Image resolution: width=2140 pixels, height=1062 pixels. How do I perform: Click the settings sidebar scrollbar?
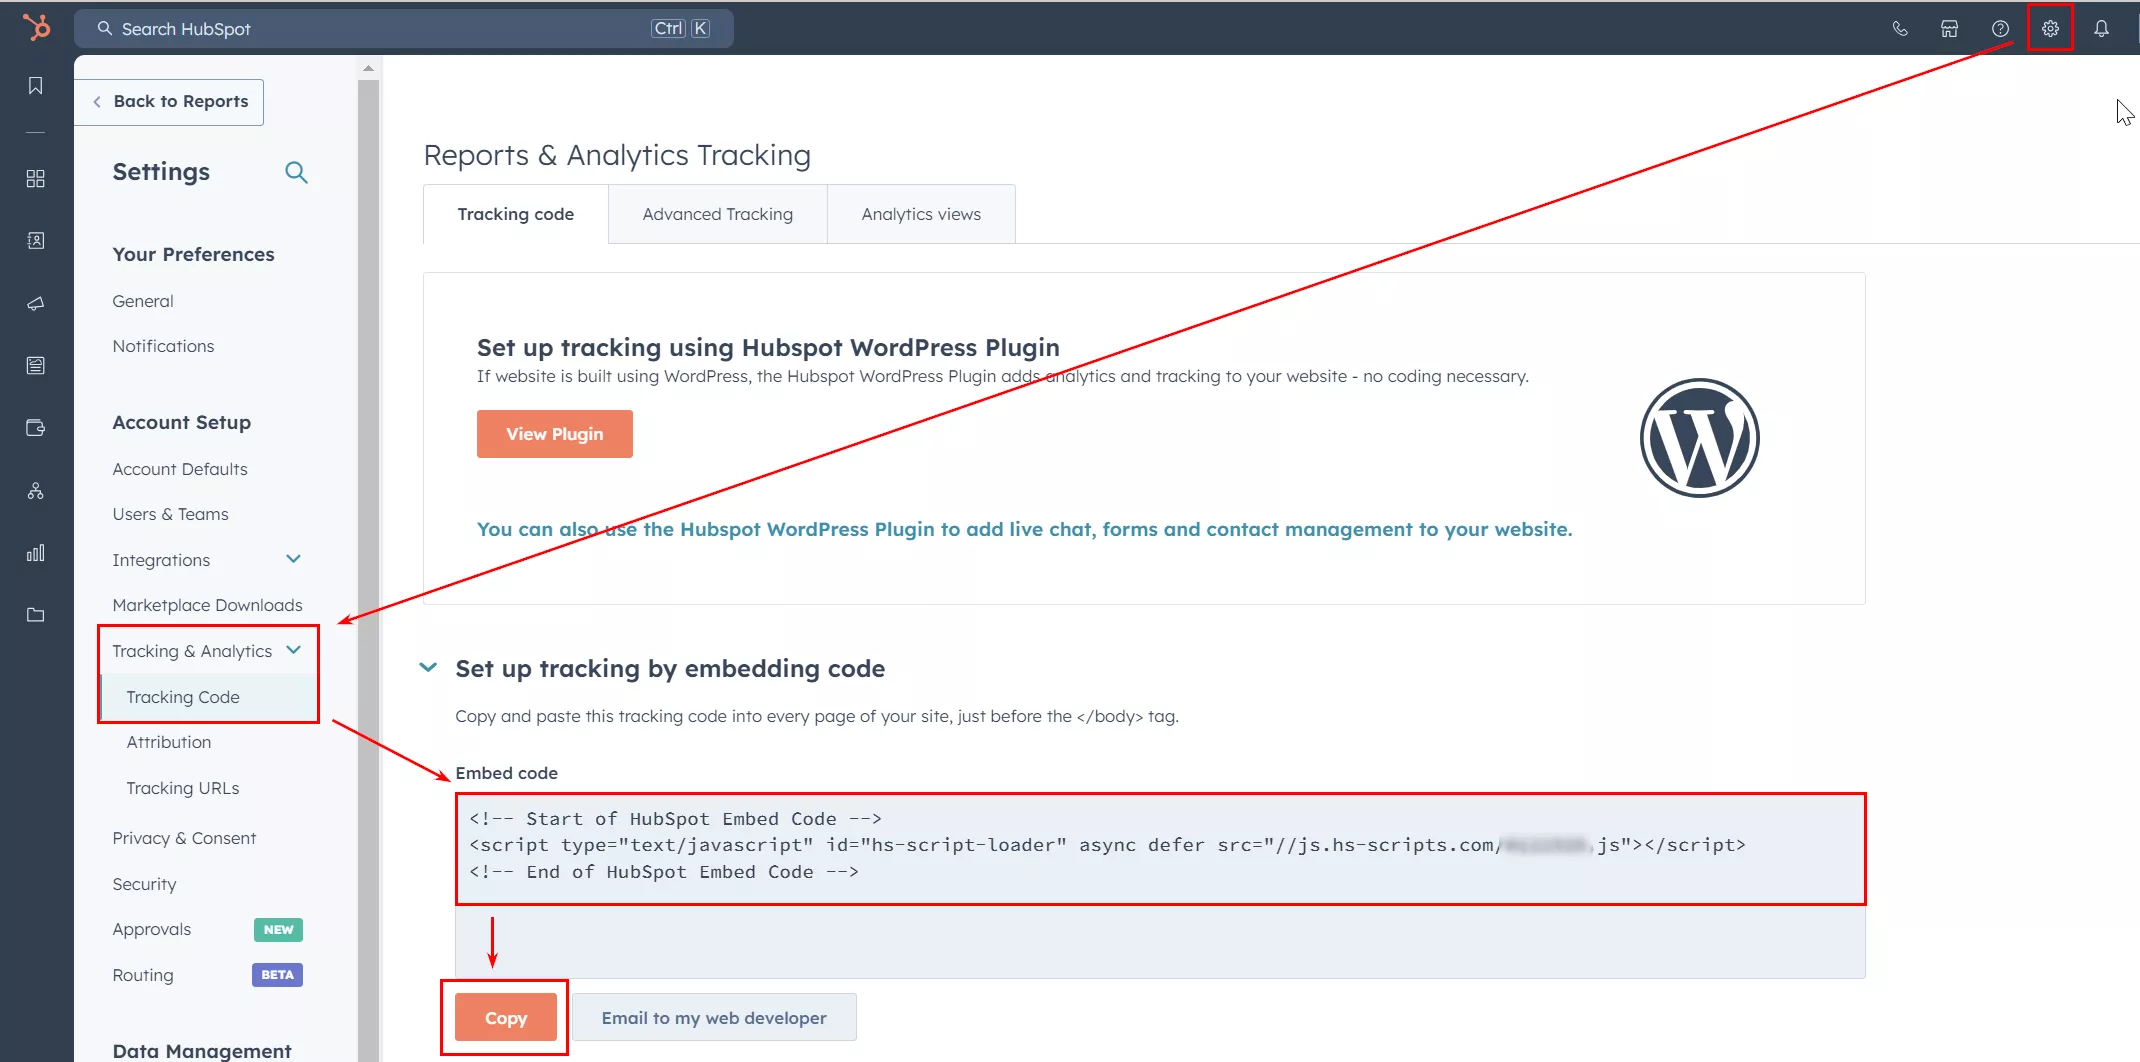pos(368,570)
